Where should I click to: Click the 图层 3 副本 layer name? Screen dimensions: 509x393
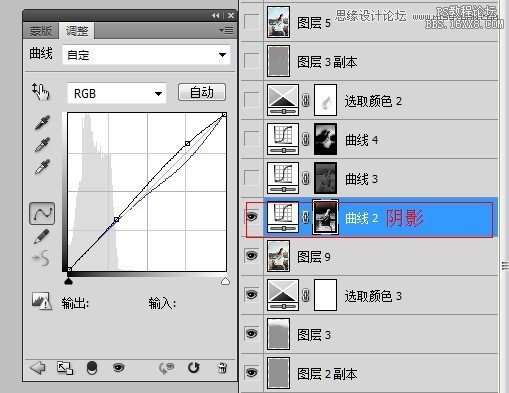tap(327, 62)
